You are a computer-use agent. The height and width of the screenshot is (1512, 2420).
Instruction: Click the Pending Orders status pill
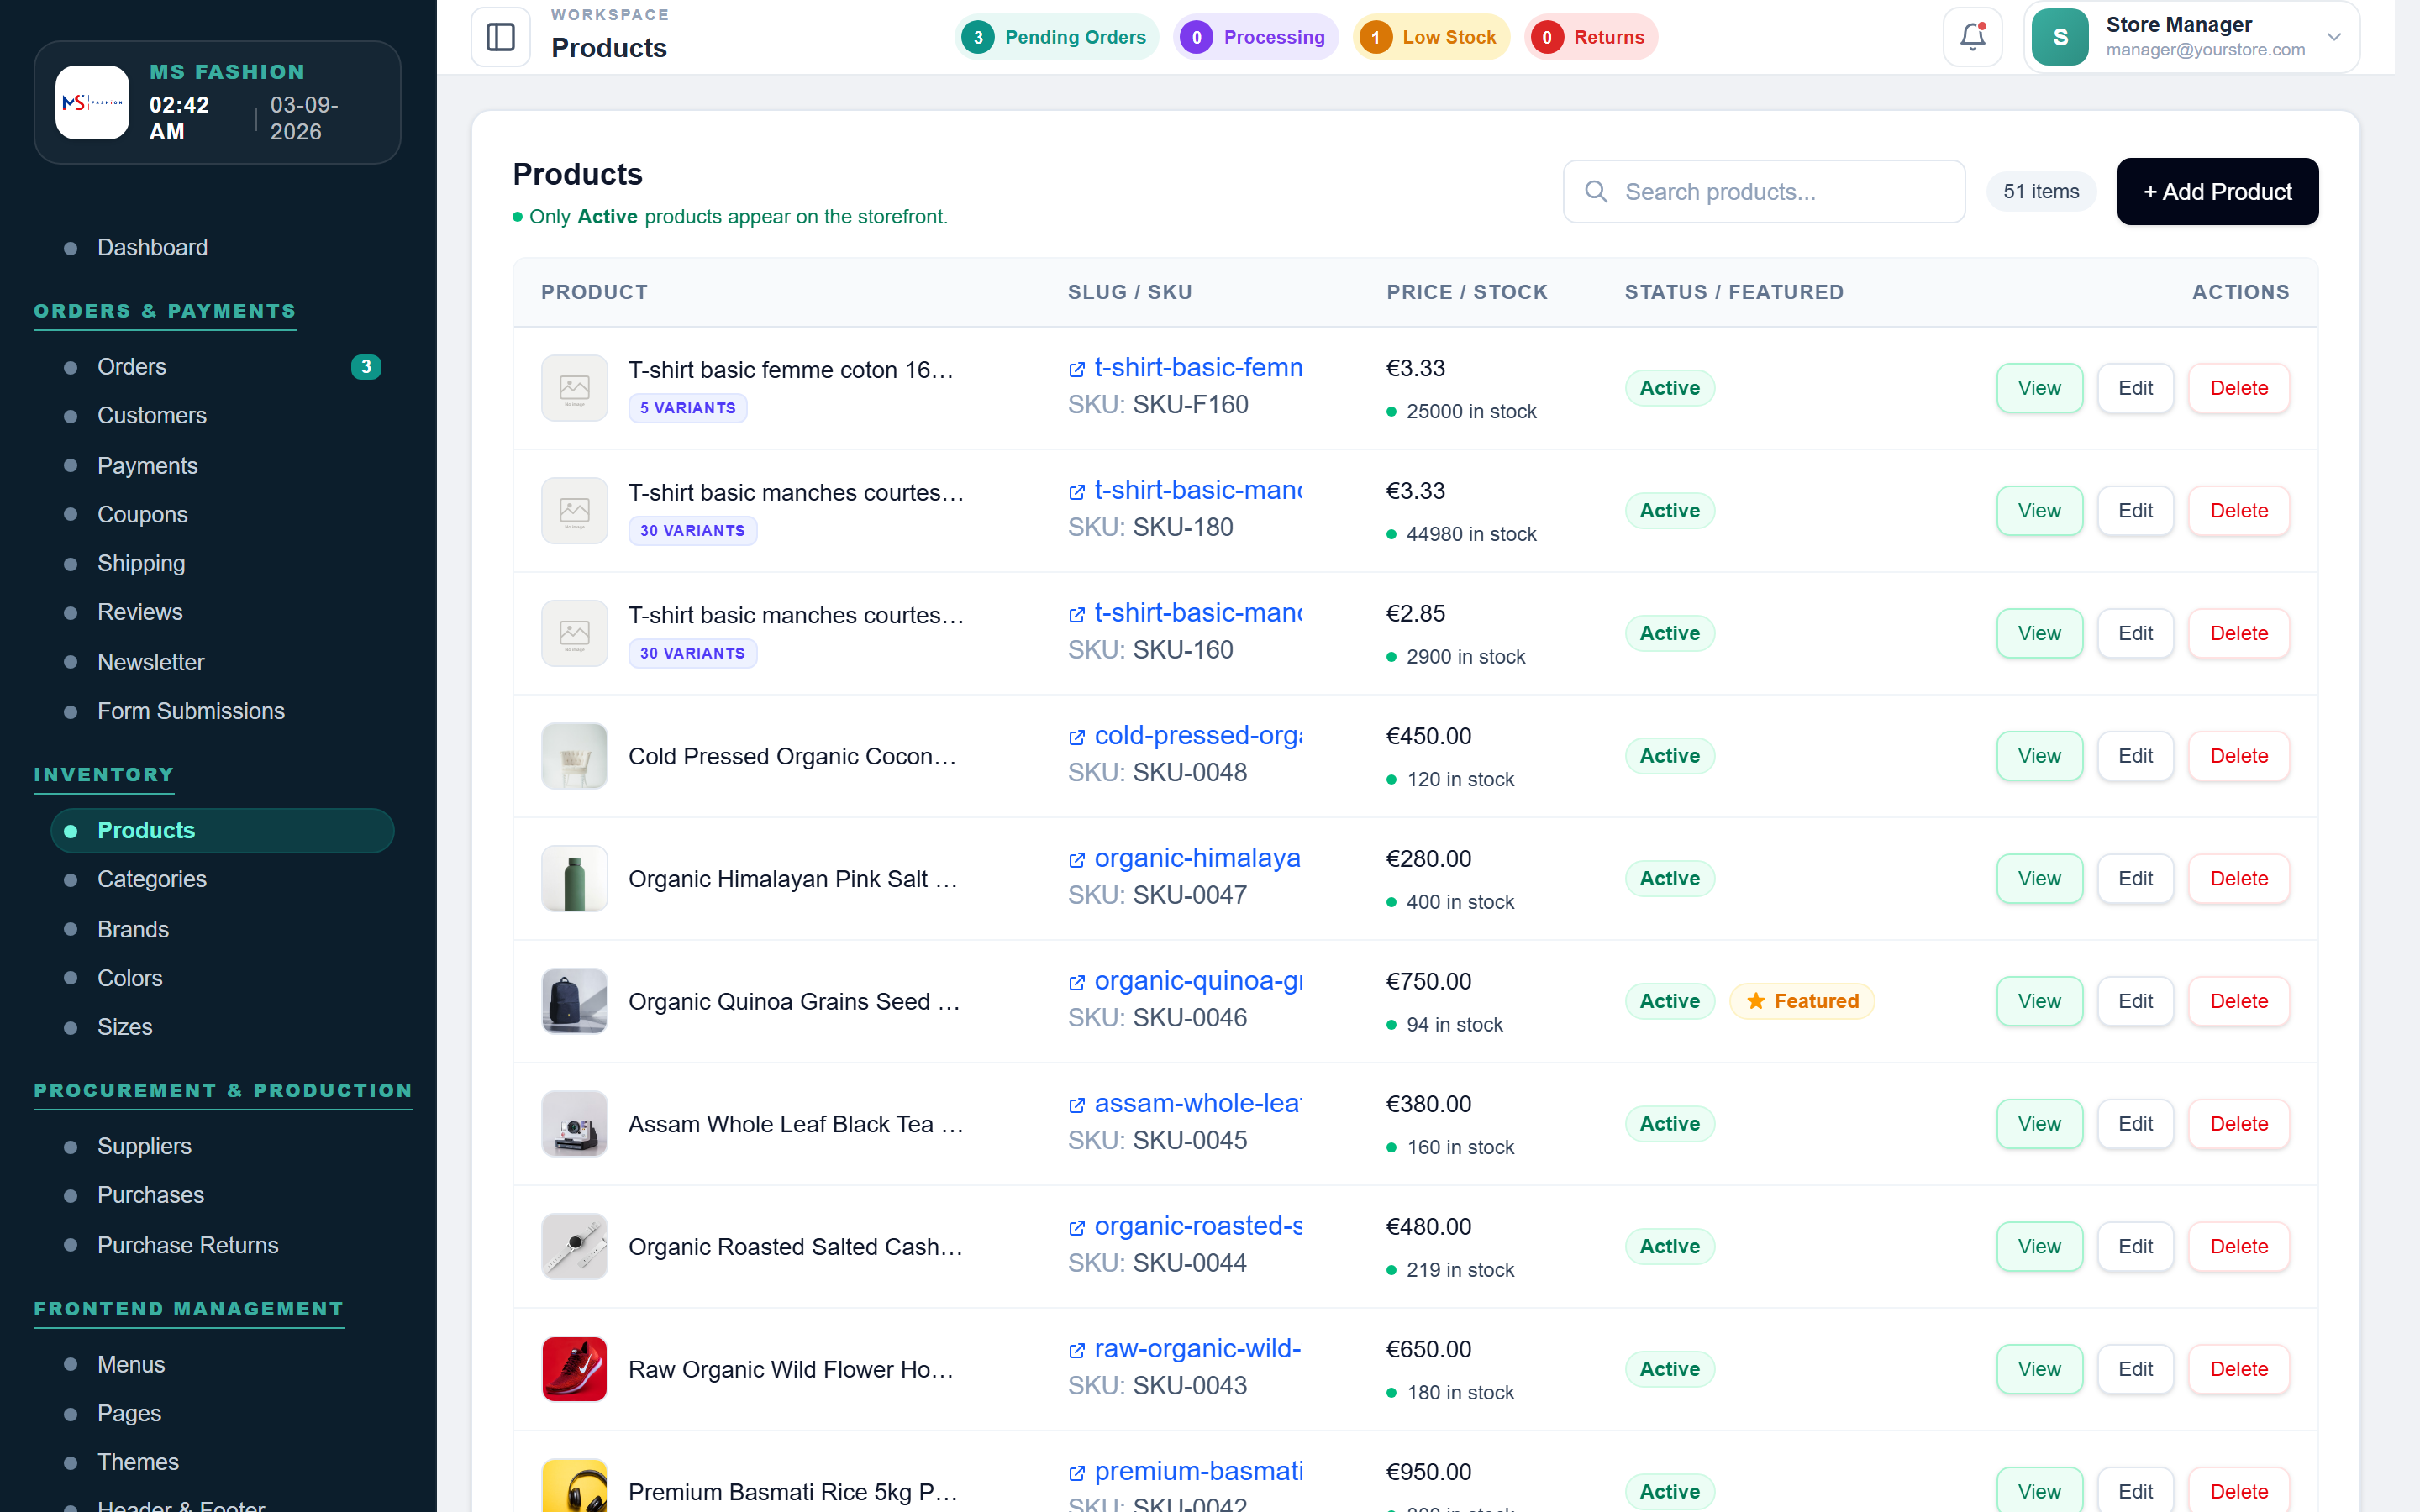[1056, 37]
